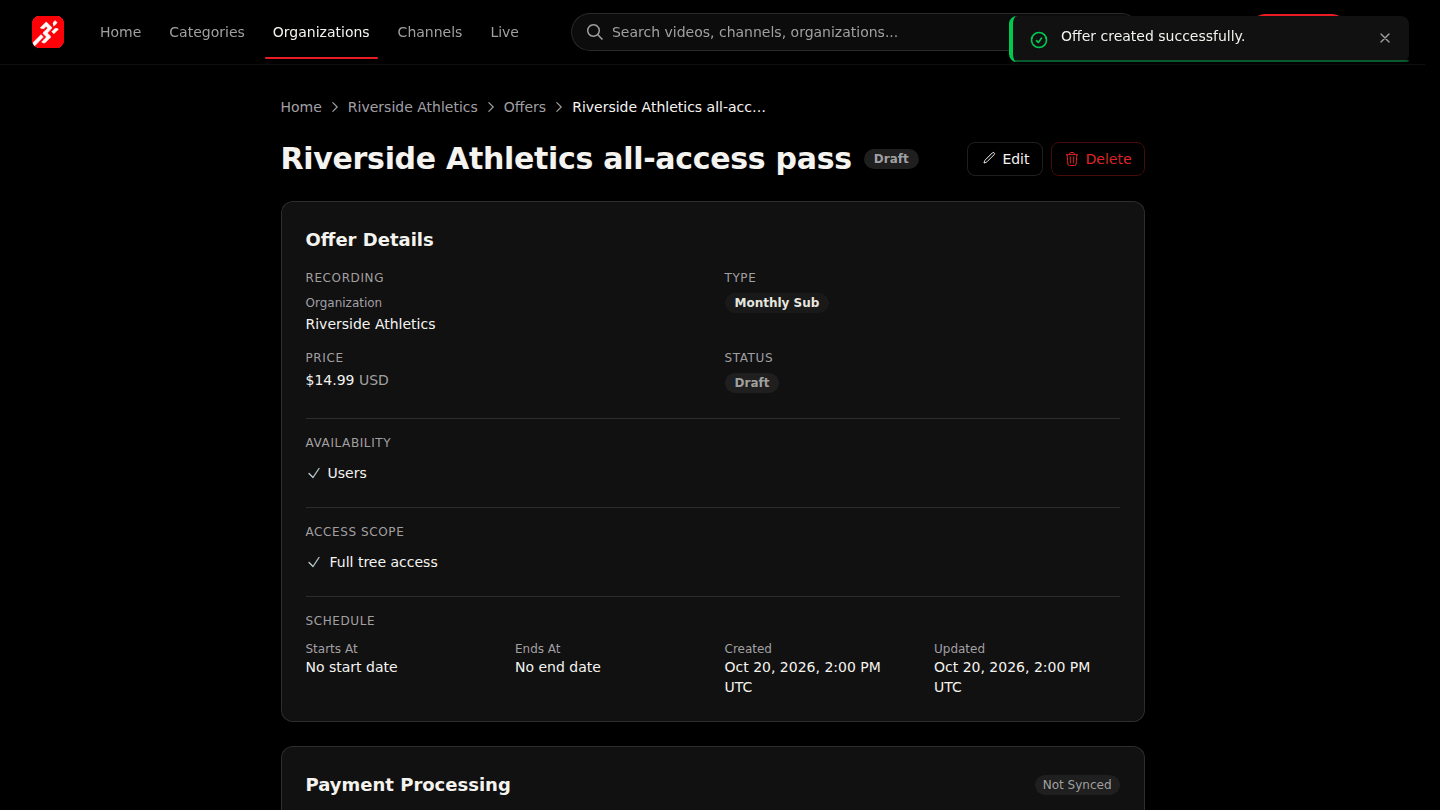
Task: Click the Not Synced badge
Action: click(x=1077, y=785)
